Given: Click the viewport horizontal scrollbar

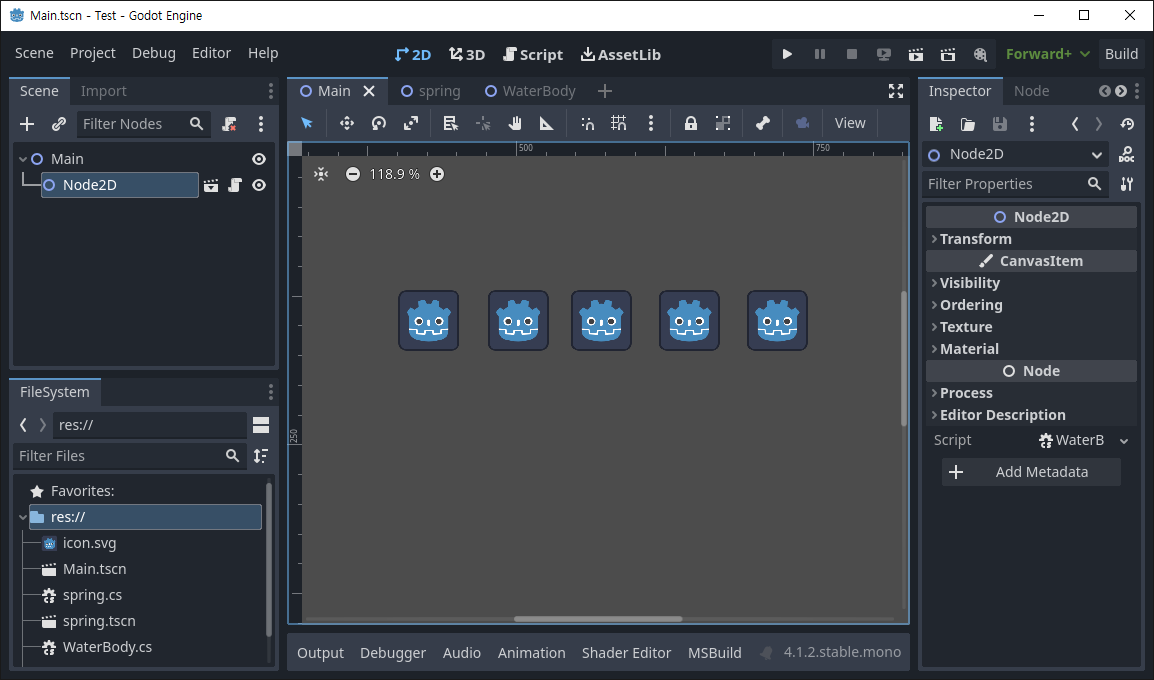Looking at the screenshot, I should pos(598,619).
